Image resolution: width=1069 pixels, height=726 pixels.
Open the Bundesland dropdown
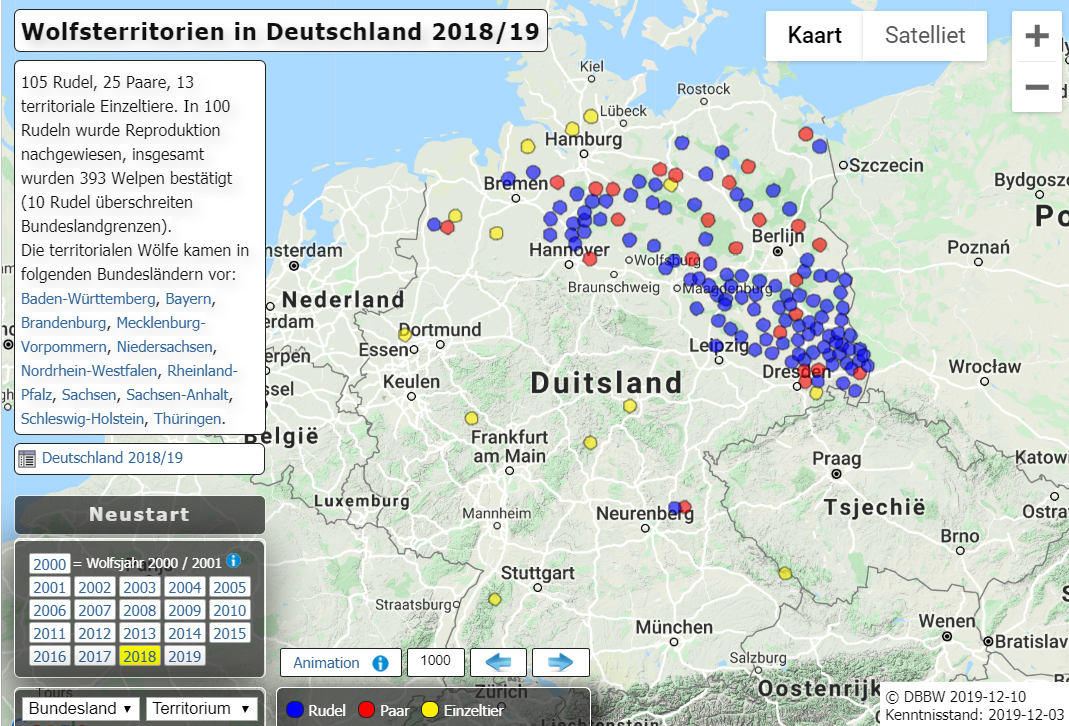79,707
